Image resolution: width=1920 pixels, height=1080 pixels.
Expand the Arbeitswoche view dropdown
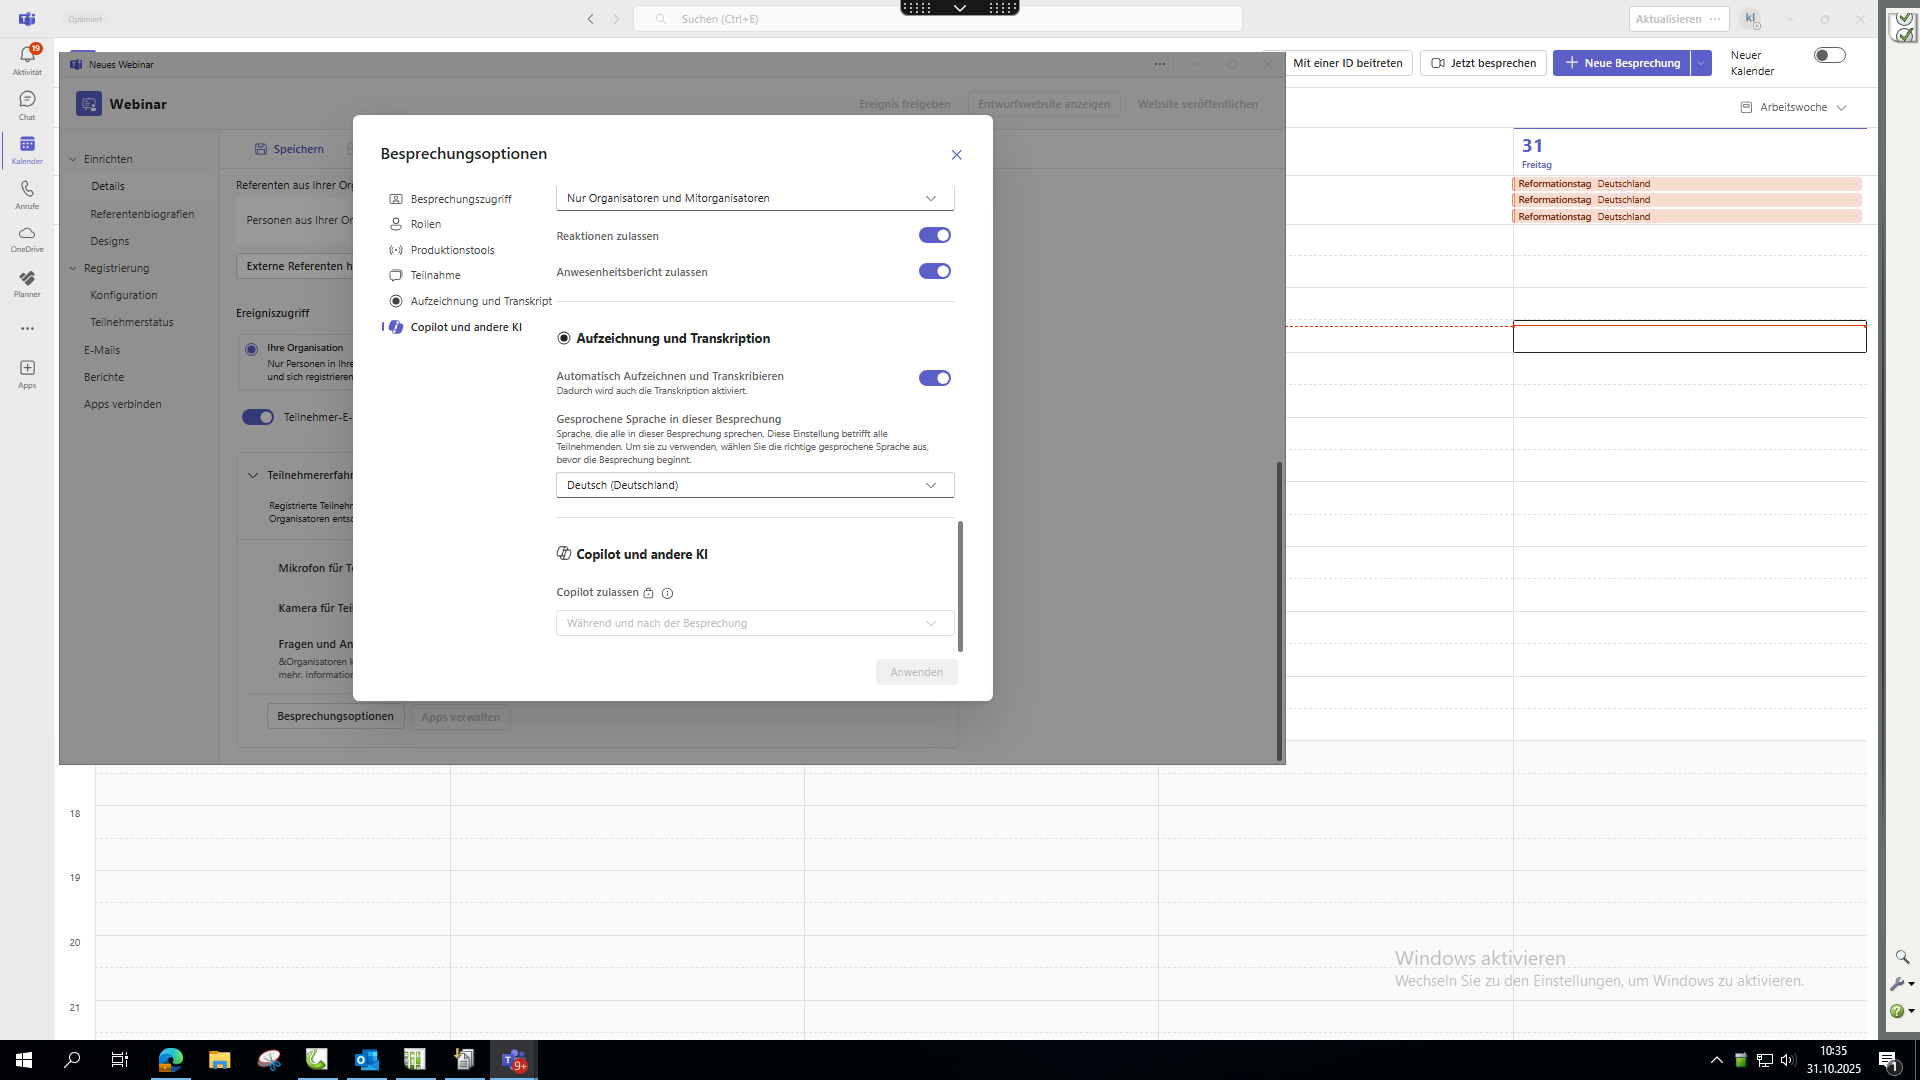tap(1793, 107)
